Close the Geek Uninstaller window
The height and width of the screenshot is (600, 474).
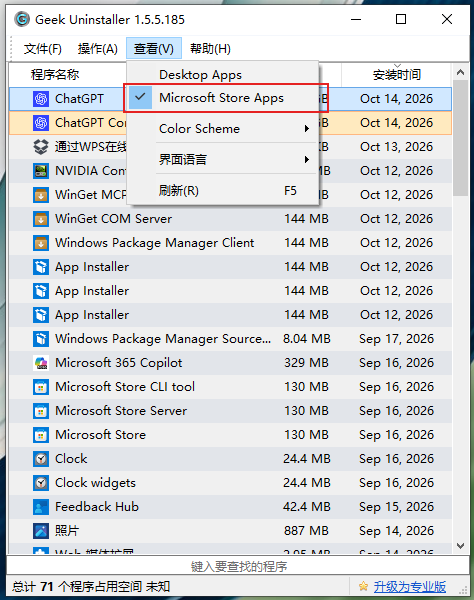point(447,19)
